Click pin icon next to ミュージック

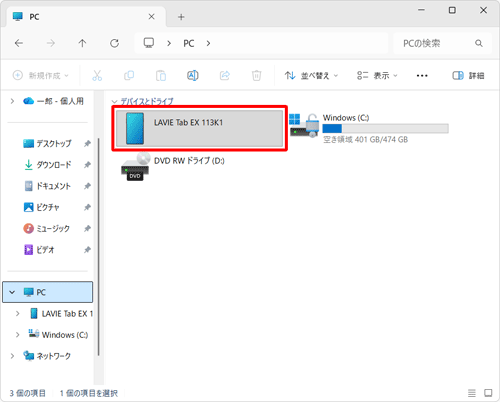[x=87, y=229]
